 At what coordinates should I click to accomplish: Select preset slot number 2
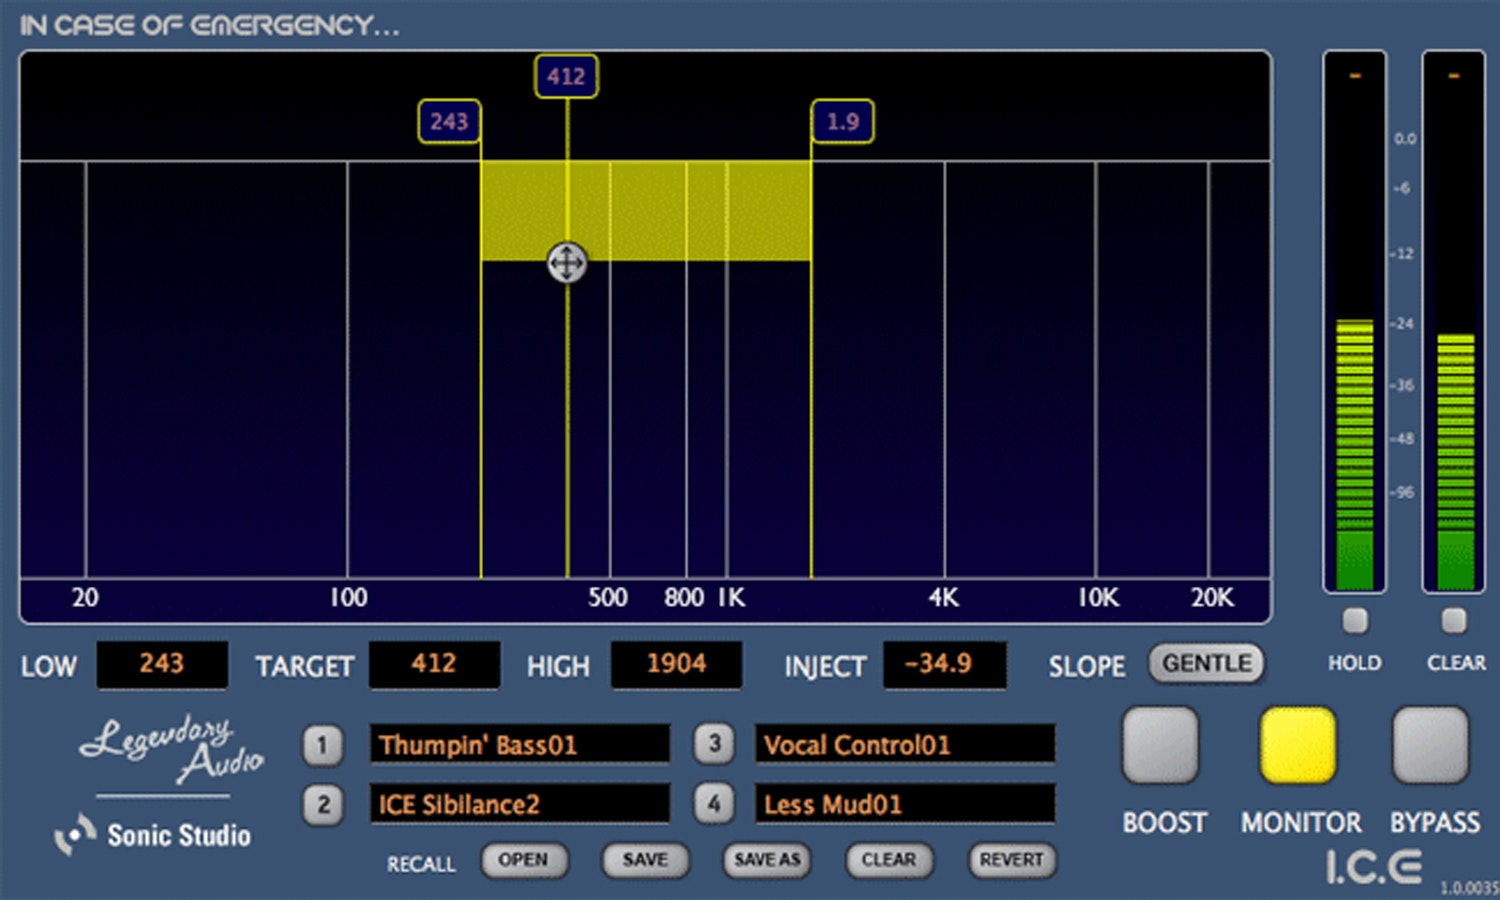click(x=322, y=805)
